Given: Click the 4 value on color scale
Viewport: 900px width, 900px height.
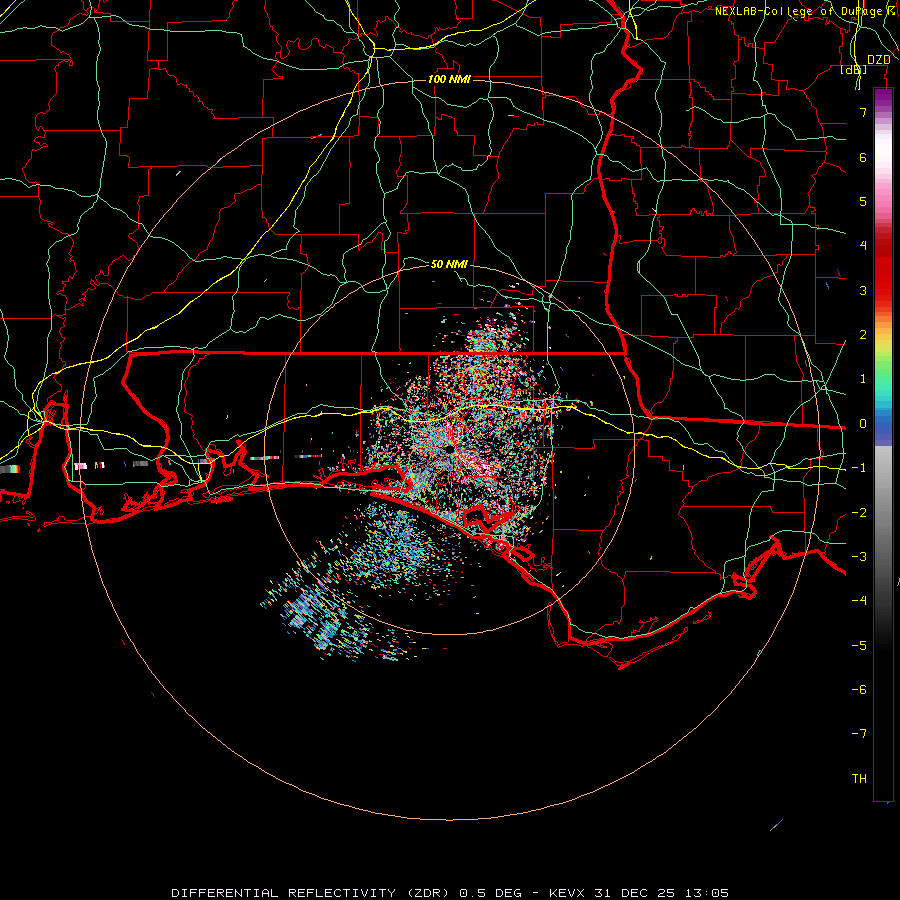Looking at the screenshot, I should (x=863, y=246).
